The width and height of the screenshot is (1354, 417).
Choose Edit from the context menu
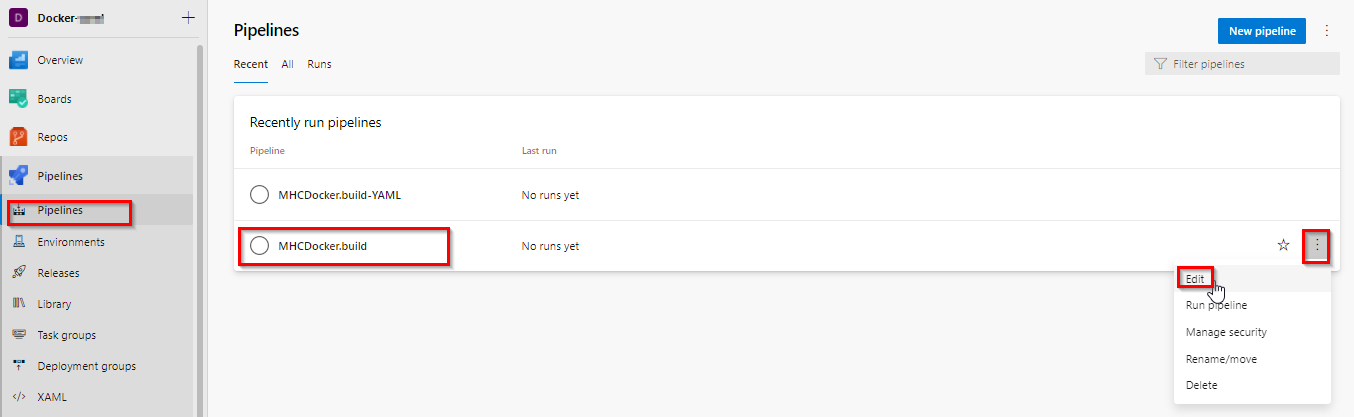[1195, 279]
